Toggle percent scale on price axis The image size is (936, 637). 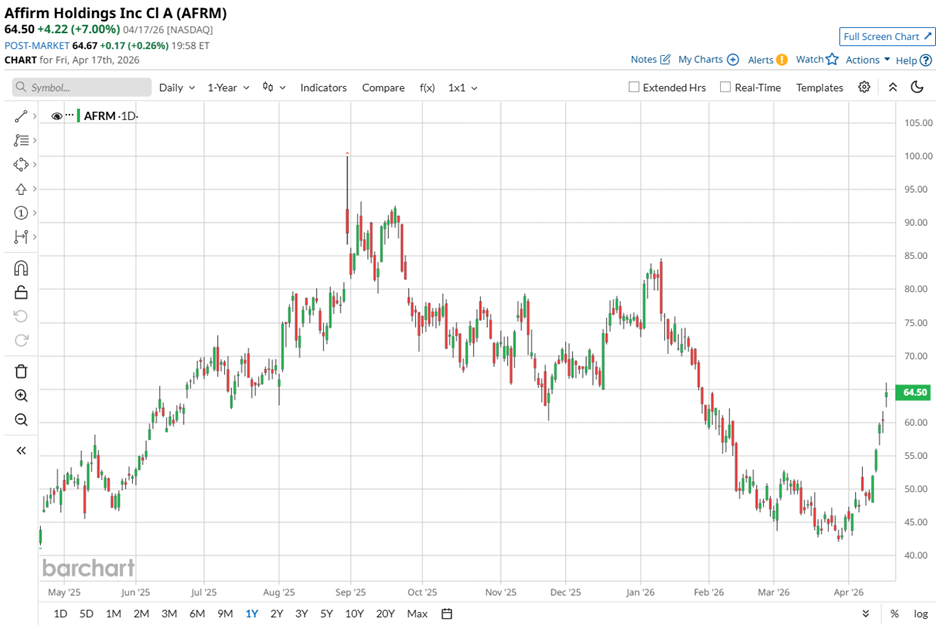894,614
